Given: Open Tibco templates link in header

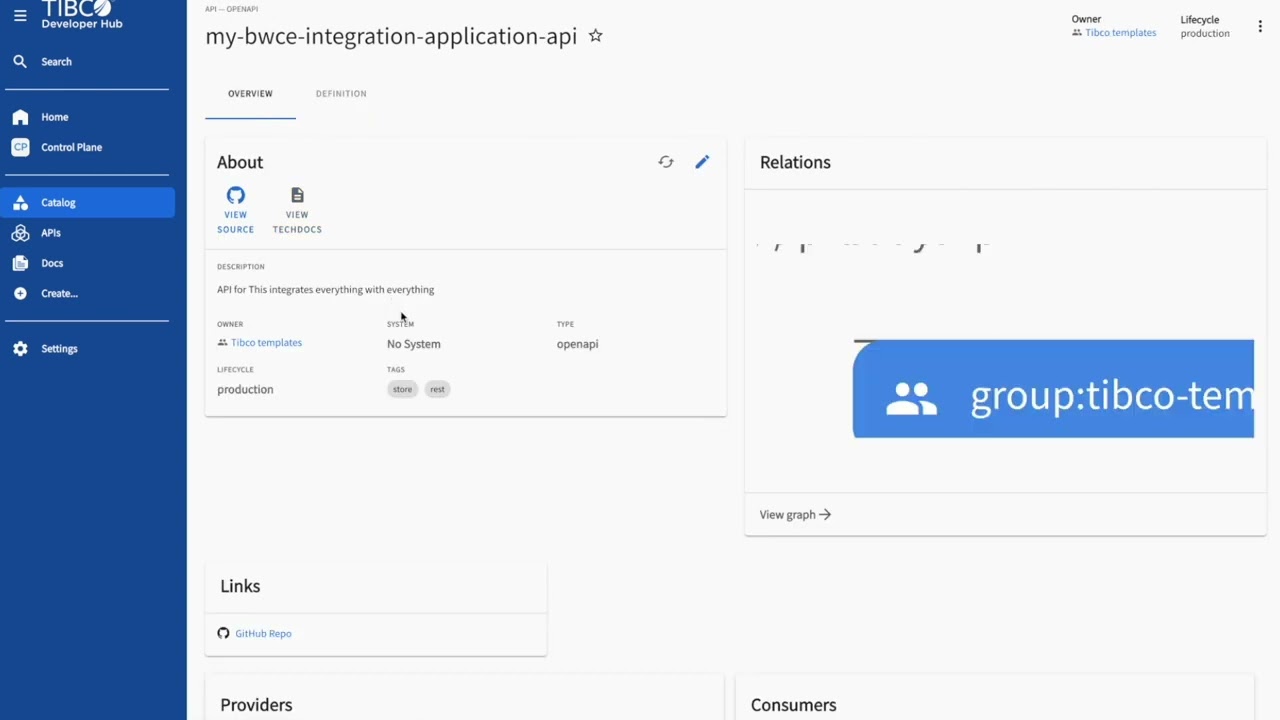Looking at the screenshot, I should [x=1120, y=33].
